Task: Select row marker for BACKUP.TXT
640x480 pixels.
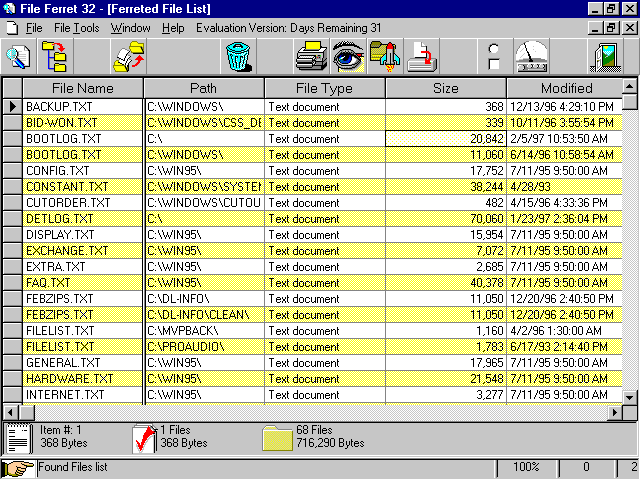Action: point(12,106)
